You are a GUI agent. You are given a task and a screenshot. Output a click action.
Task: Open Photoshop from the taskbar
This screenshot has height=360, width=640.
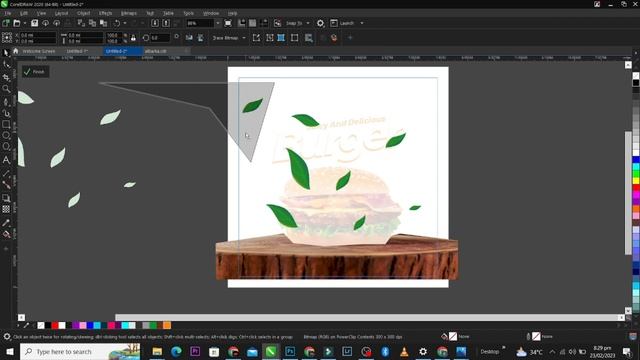290,351
